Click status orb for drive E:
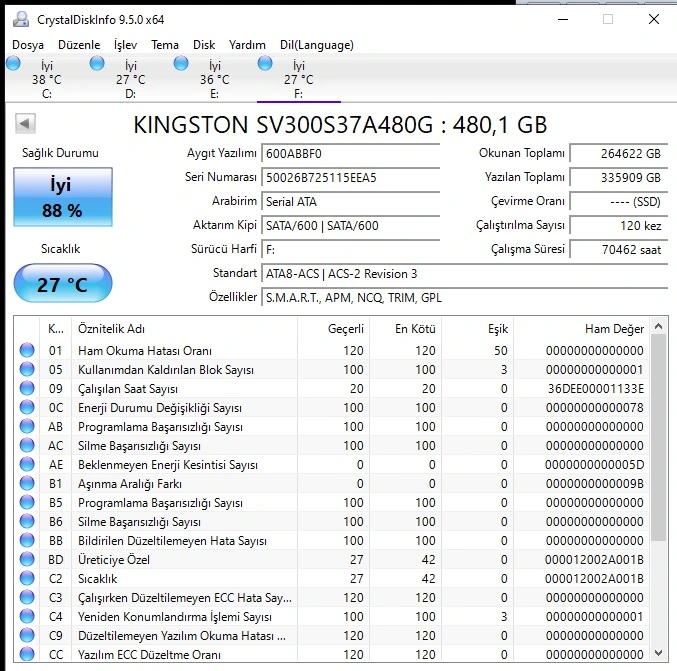The image size is (677, 671). pos(181,63)
